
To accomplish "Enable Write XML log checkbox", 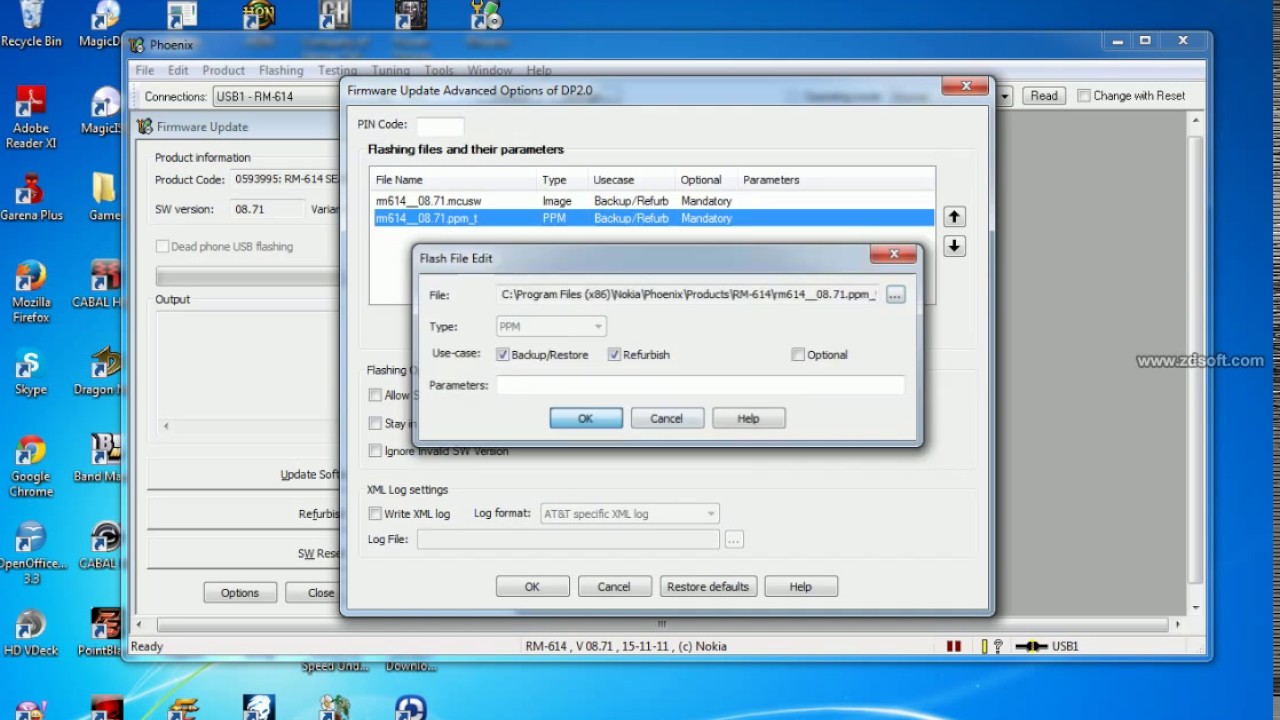I will 375,514.
